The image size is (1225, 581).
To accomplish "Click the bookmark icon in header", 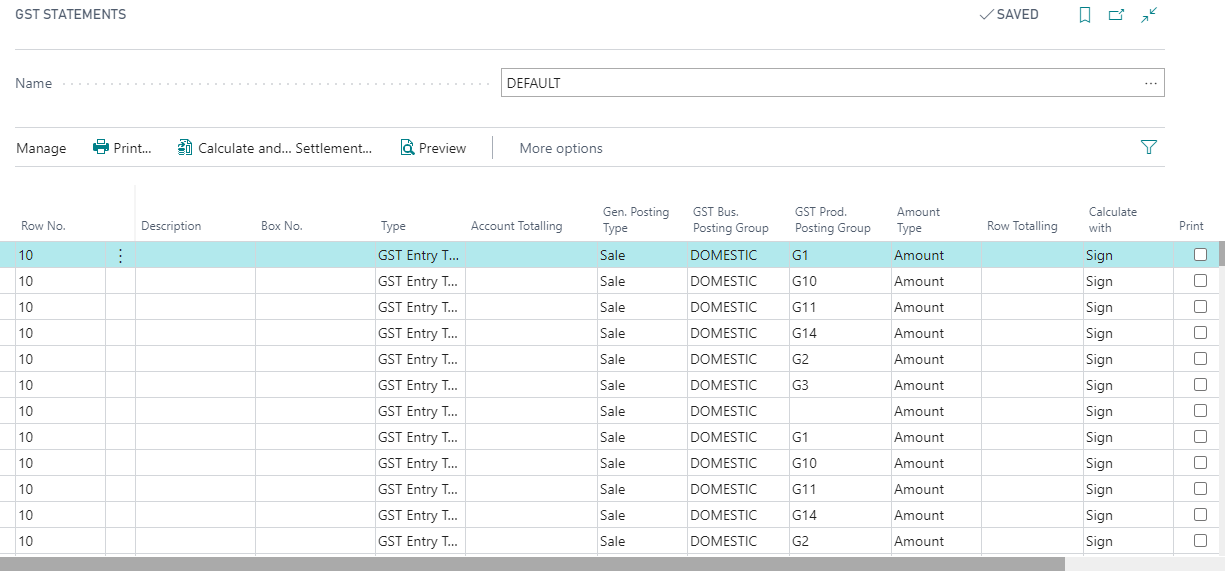I will [1085, 15].
